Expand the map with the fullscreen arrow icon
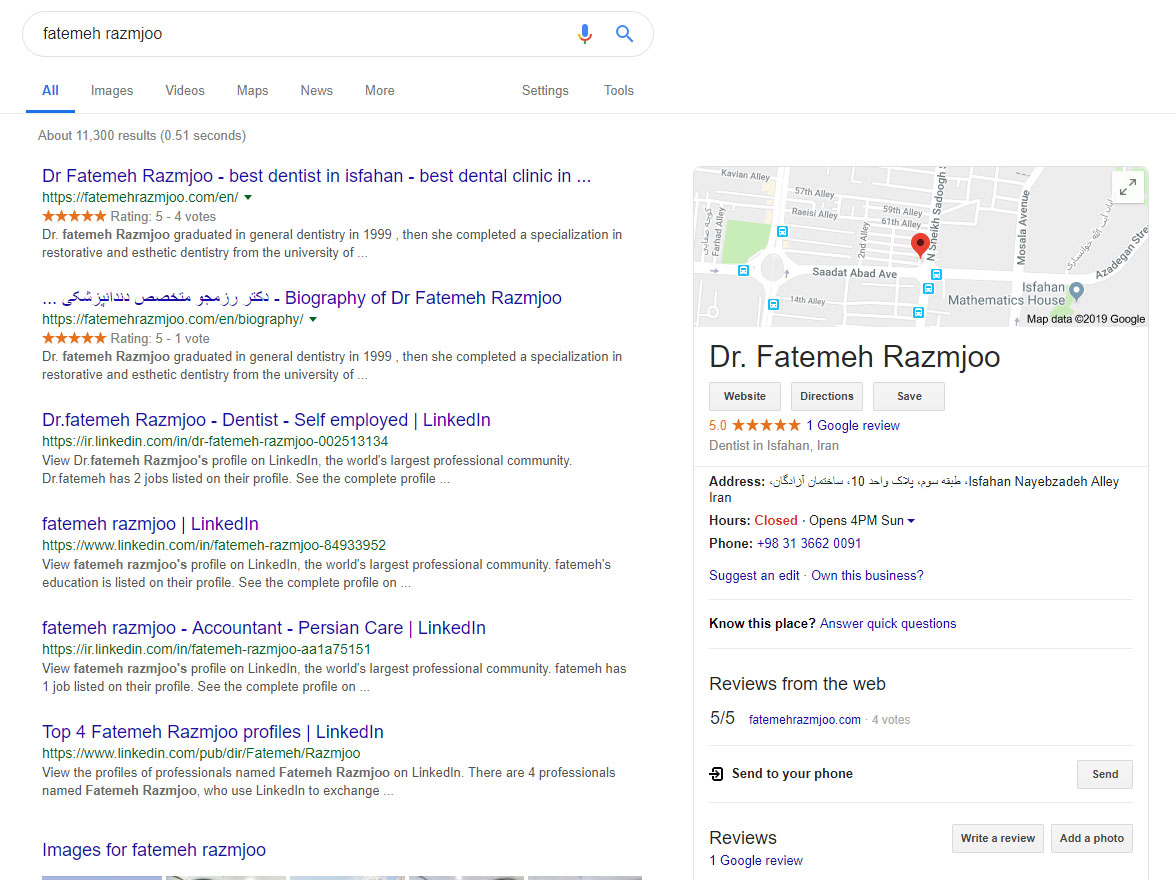The height and width of the screenshot is (880, 1176). pyautogui.click(x=1127, y=187)
